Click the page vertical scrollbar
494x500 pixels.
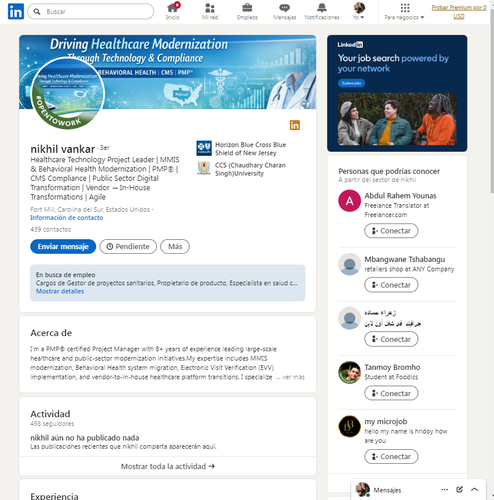492,100
